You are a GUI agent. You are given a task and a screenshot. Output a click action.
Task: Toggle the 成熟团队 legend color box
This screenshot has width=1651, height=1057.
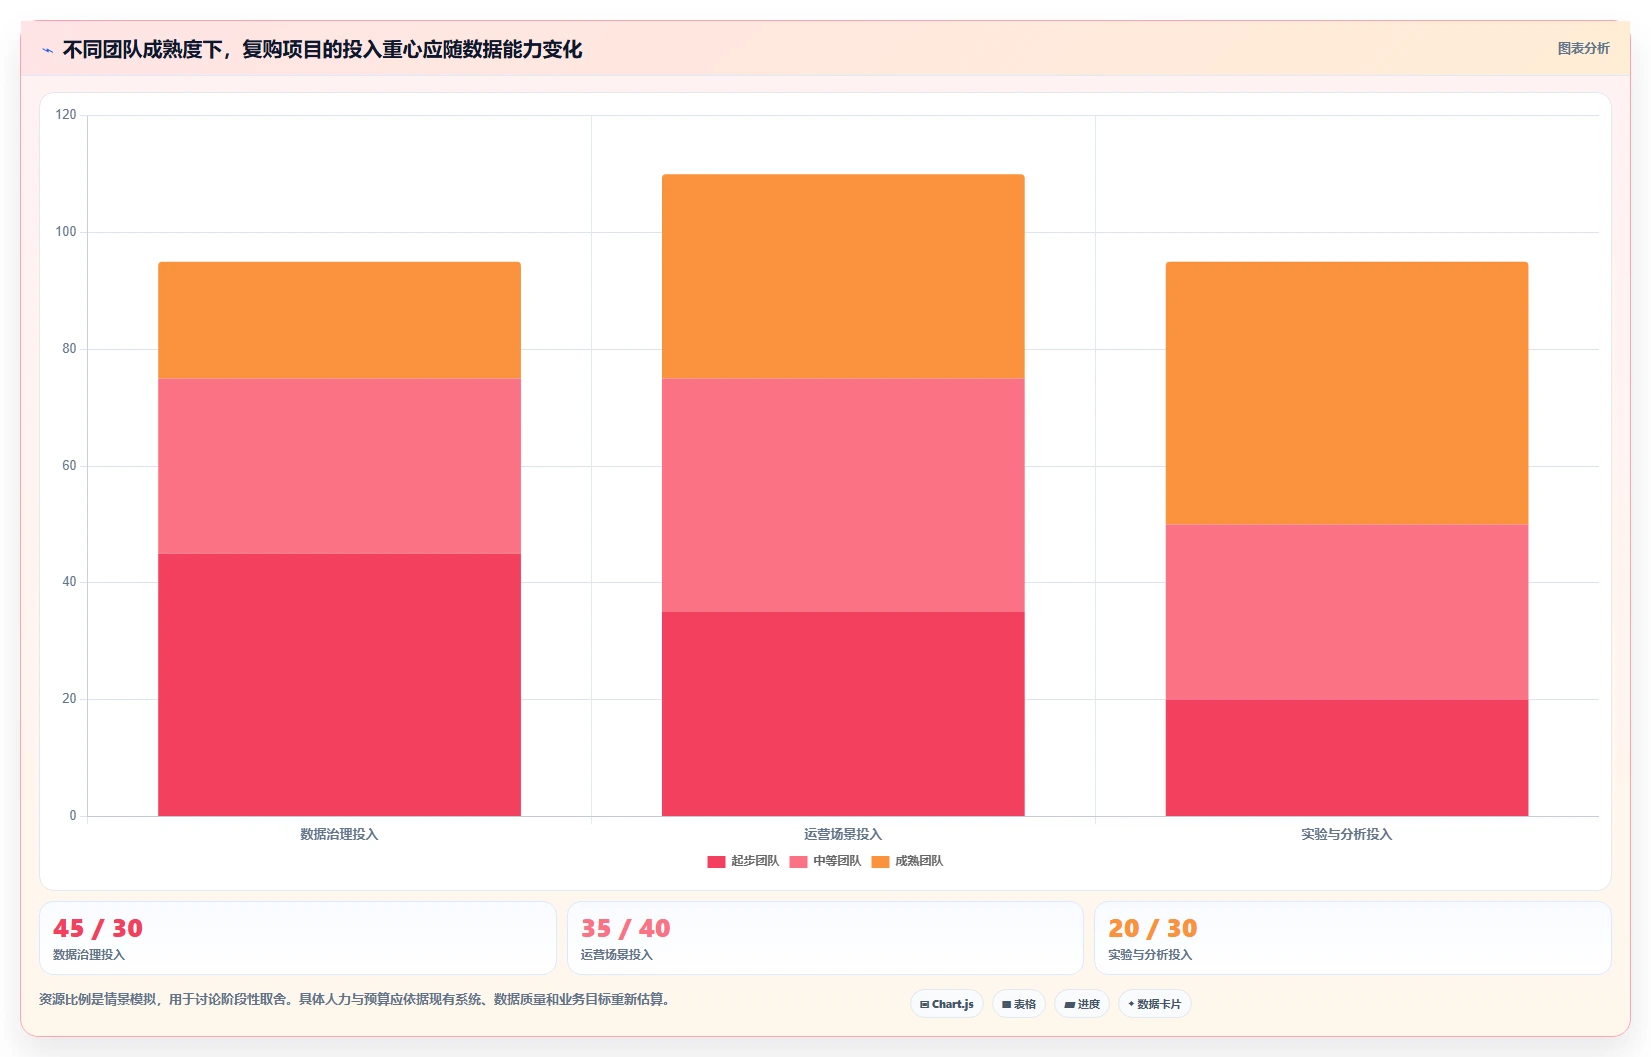click(x=880, y=862)
